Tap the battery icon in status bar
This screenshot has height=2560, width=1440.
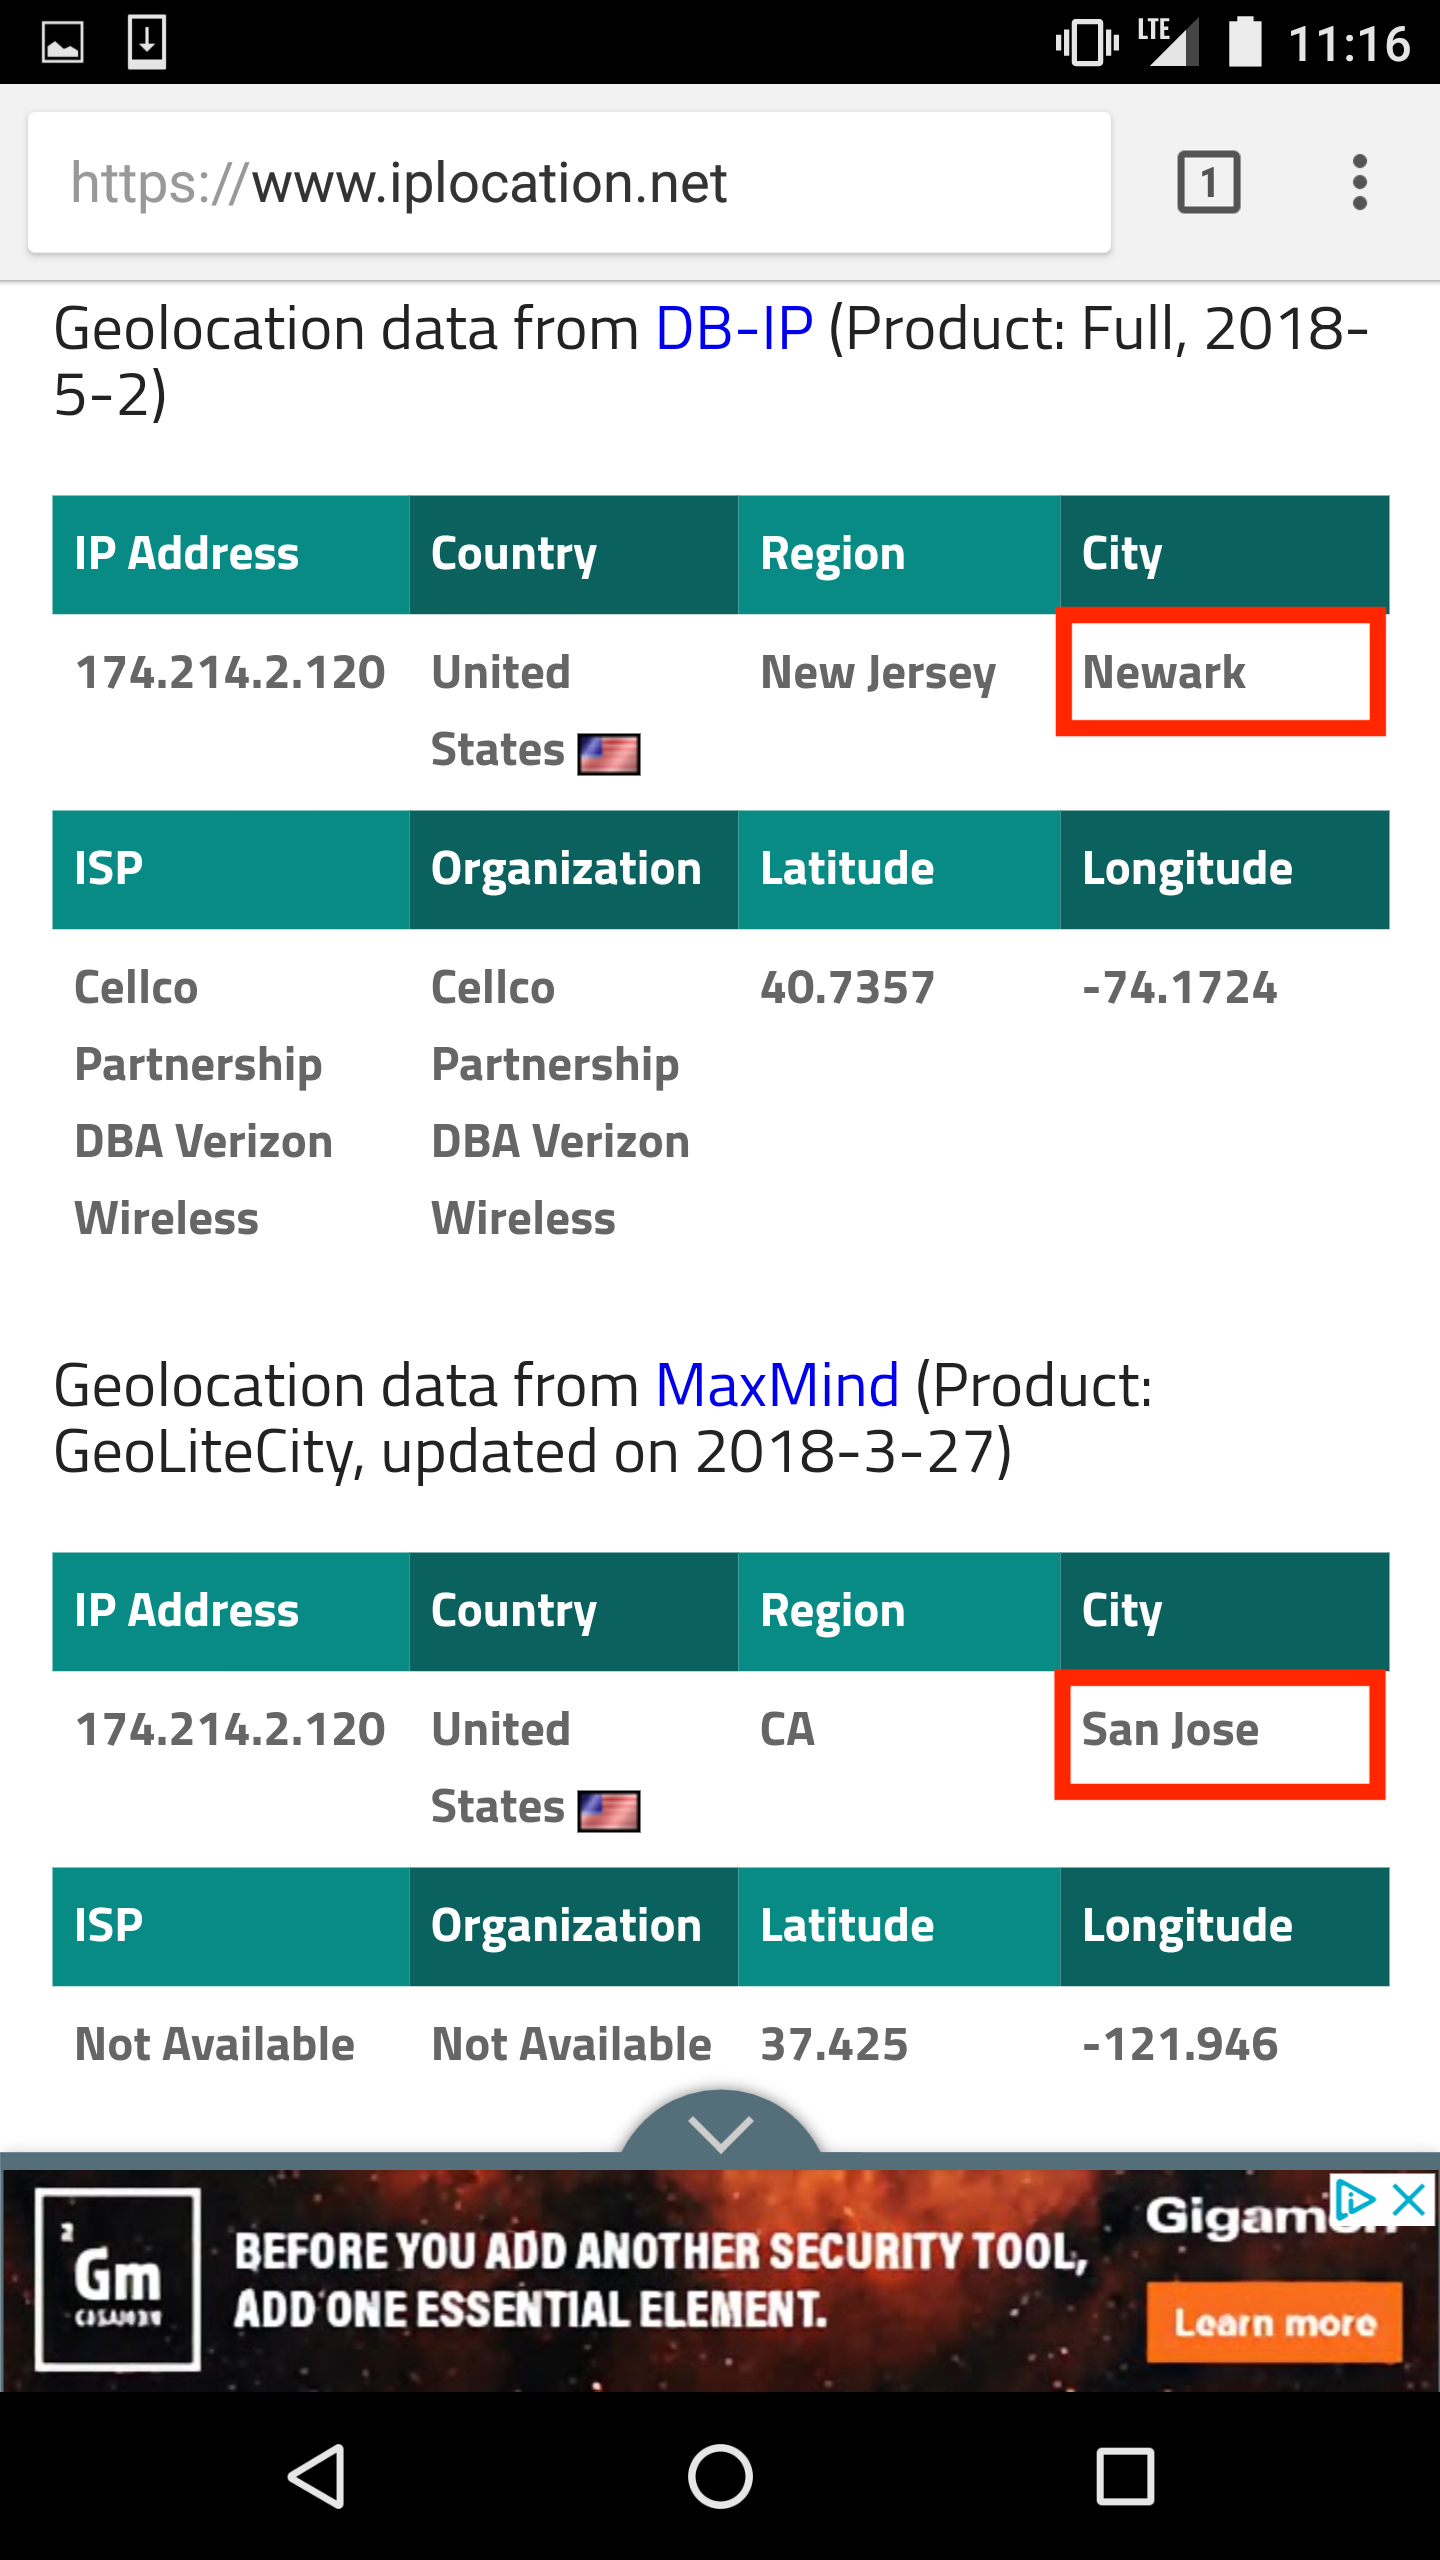coord(1244,42)
